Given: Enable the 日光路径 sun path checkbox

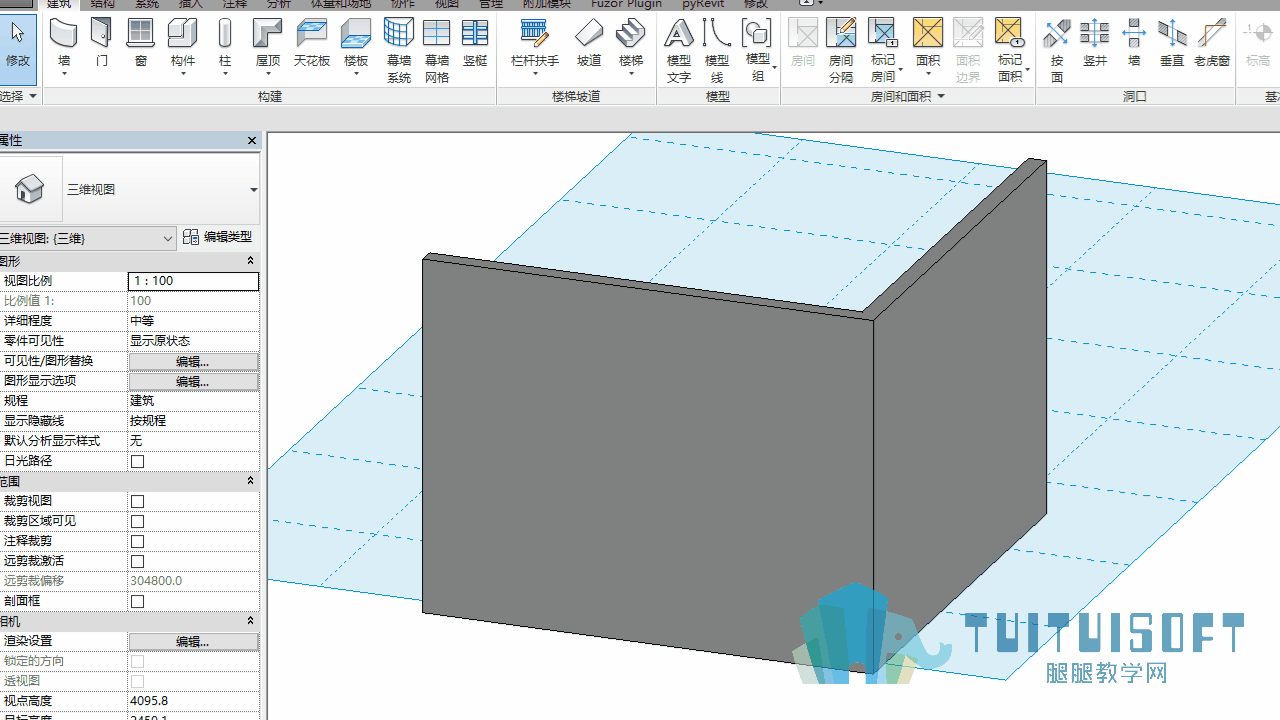Looking at the screenshot, I should click(x=138, y=461).
